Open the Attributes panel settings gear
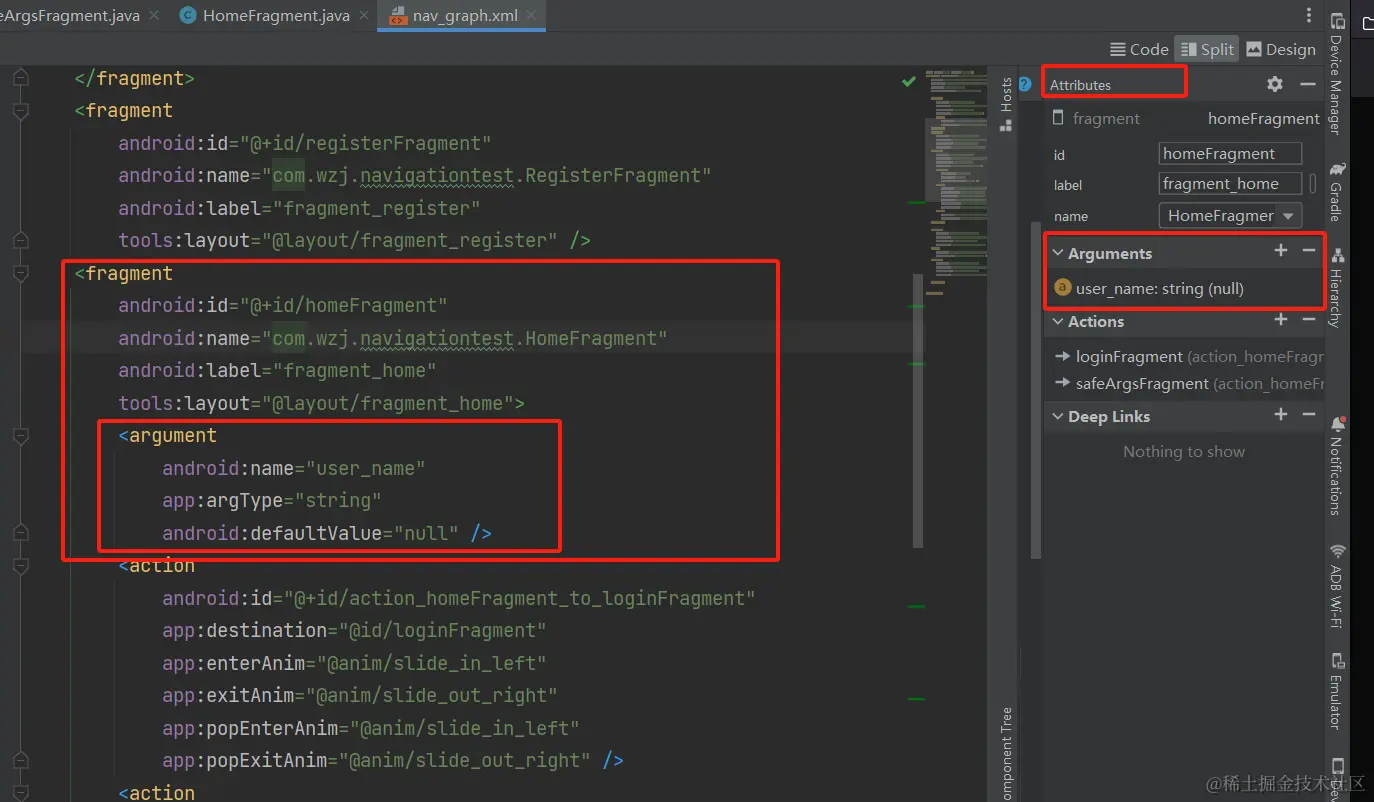Viewport: 1374px width, 802px height. coord(1275,84)
